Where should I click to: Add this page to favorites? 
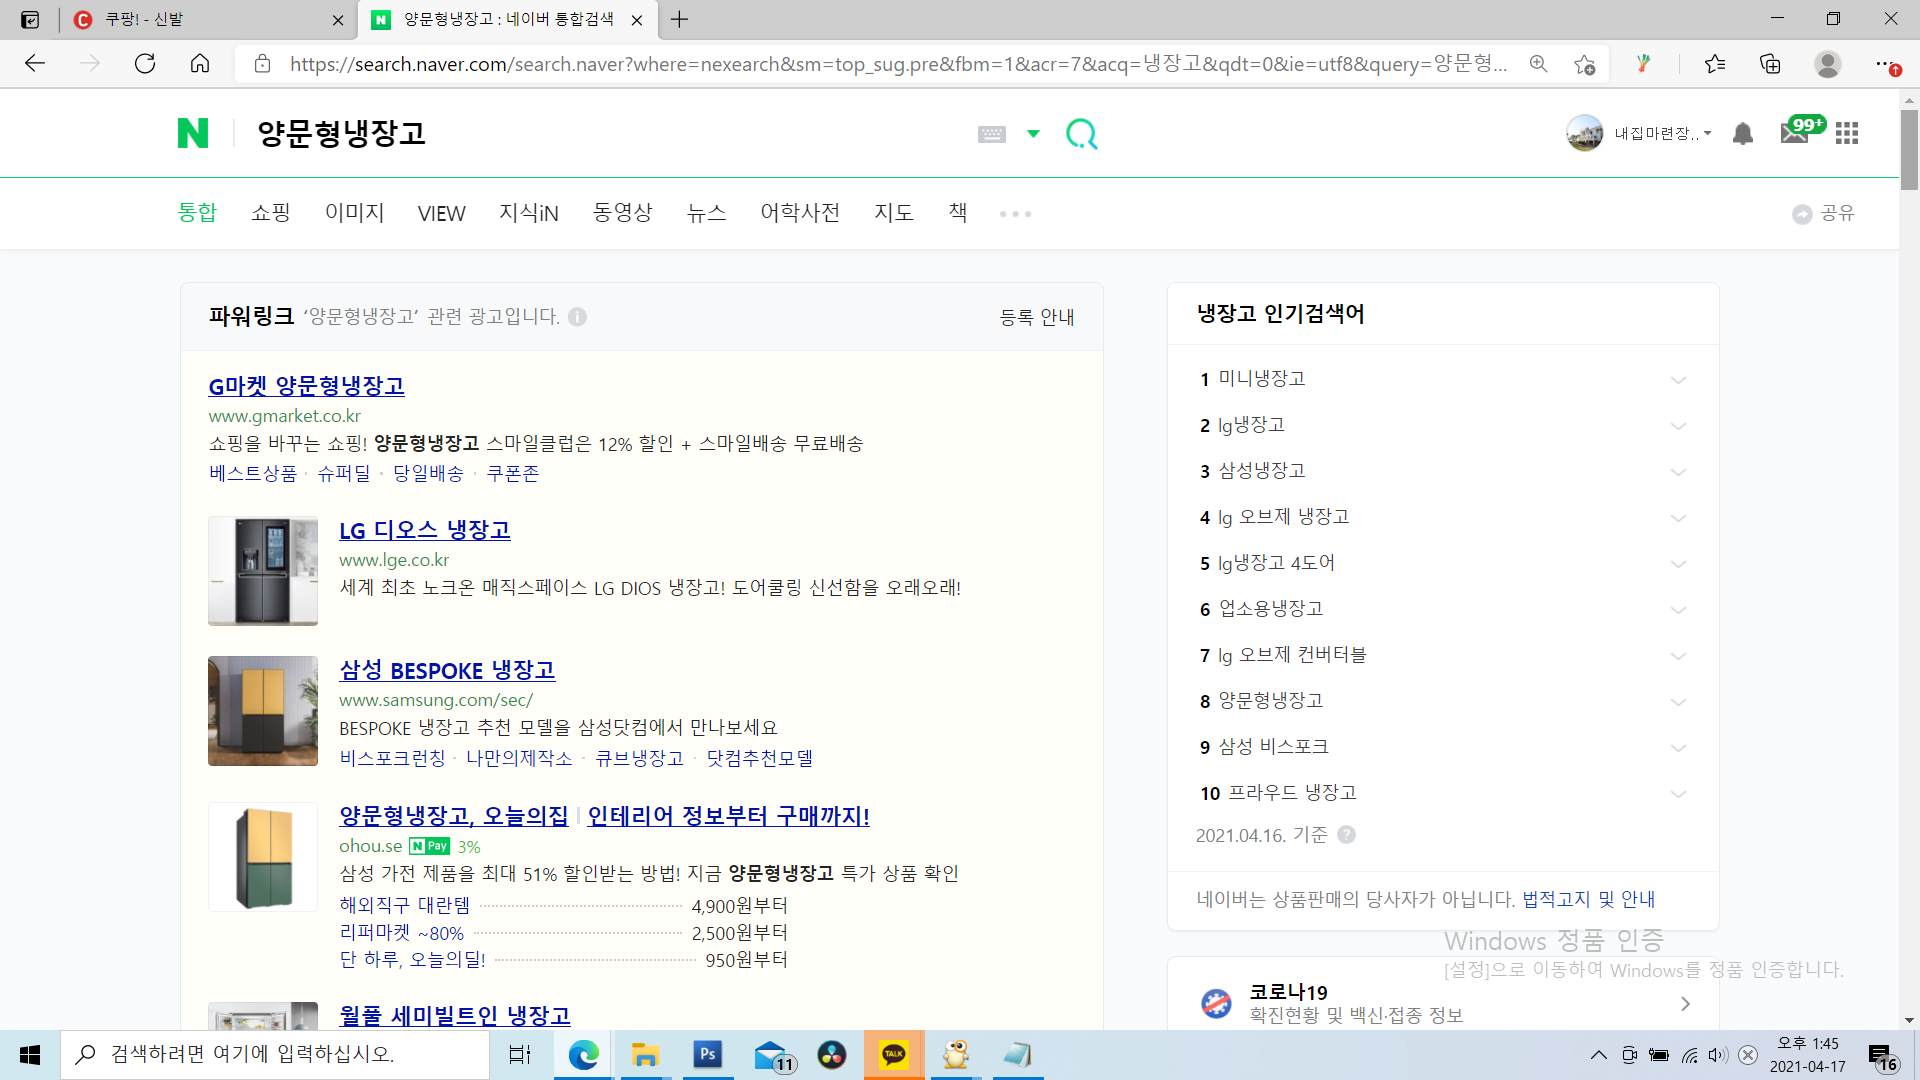(x=1584, y=64)
